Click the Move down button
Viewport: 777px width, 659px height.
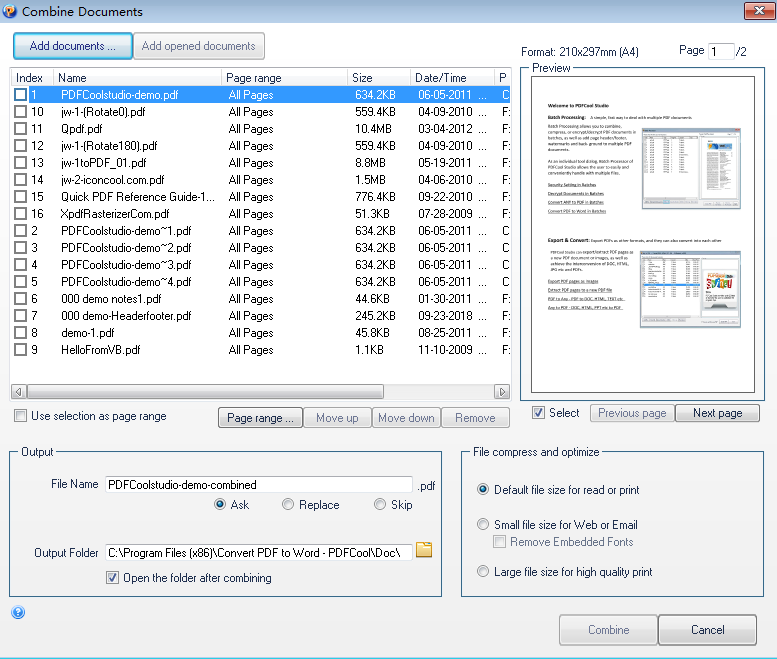tap(406, 418)
